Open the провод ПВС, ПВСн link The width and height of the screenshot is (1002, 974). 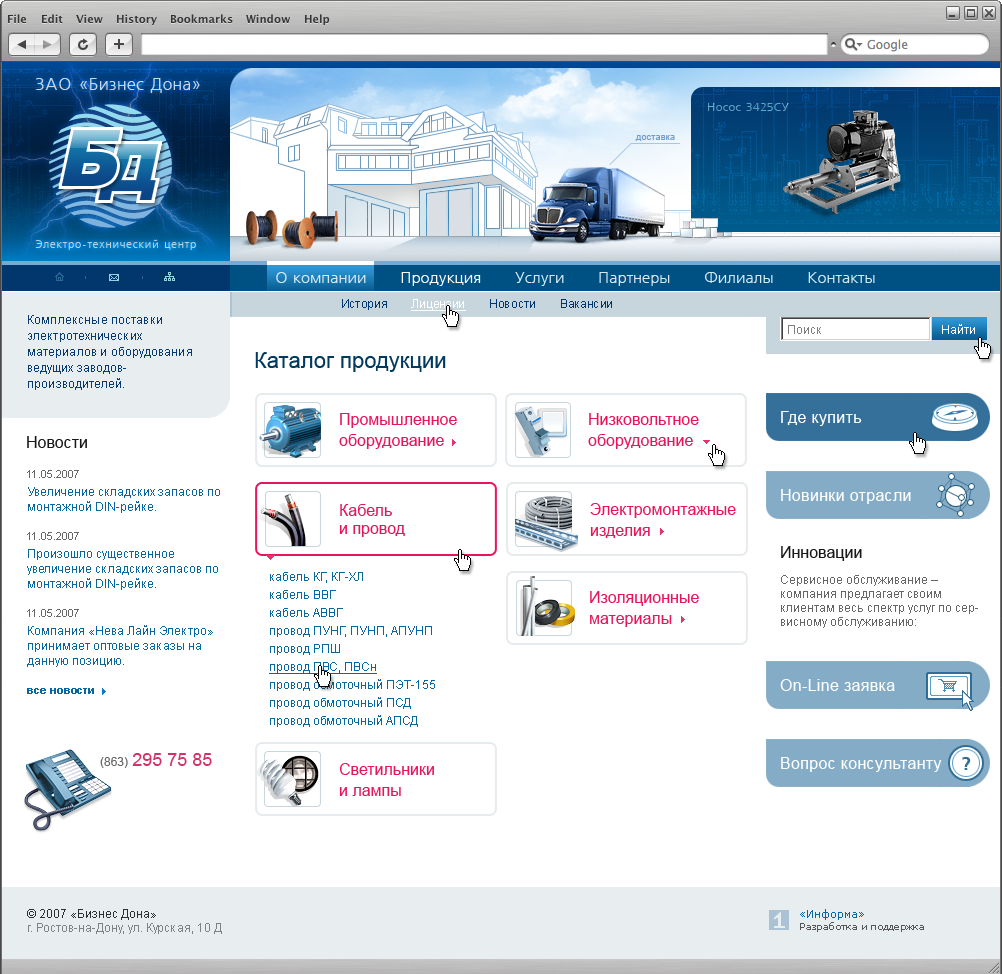[x=323, y=667]
